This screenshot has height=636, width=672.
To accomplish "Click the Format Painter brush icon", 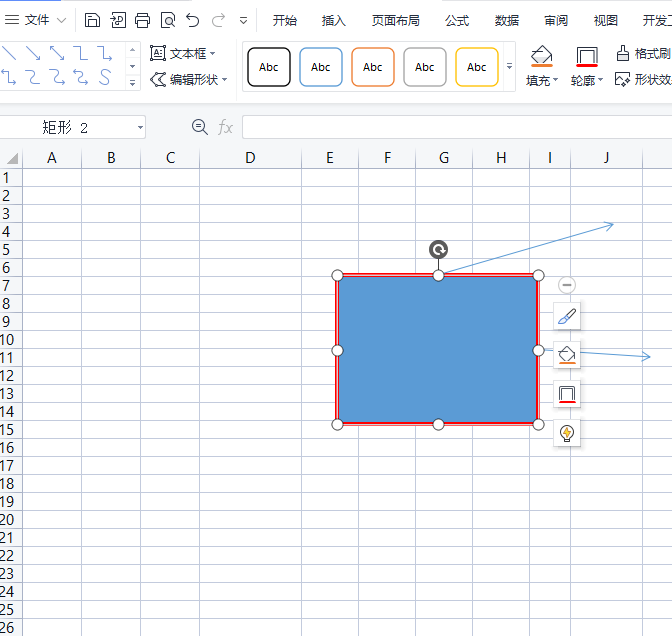I will (622, 54).
